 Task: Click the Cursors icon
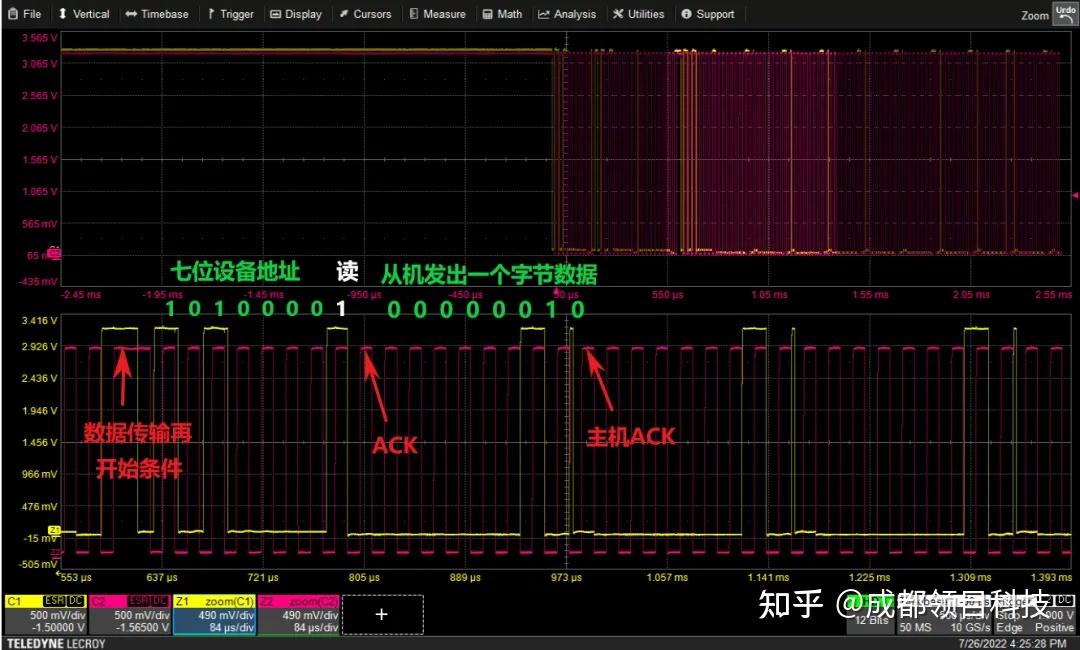(x=366, y=14)
